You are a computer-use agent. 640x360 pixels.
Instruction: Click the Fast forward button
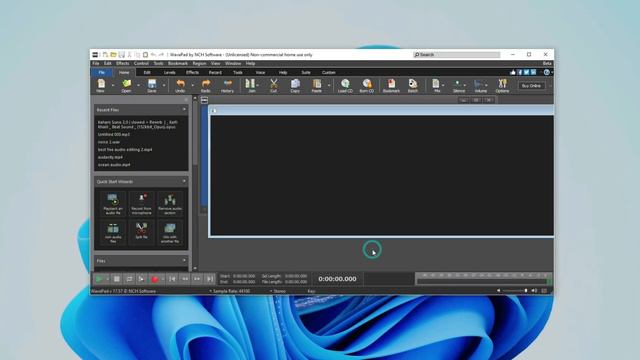pos(197,279)
